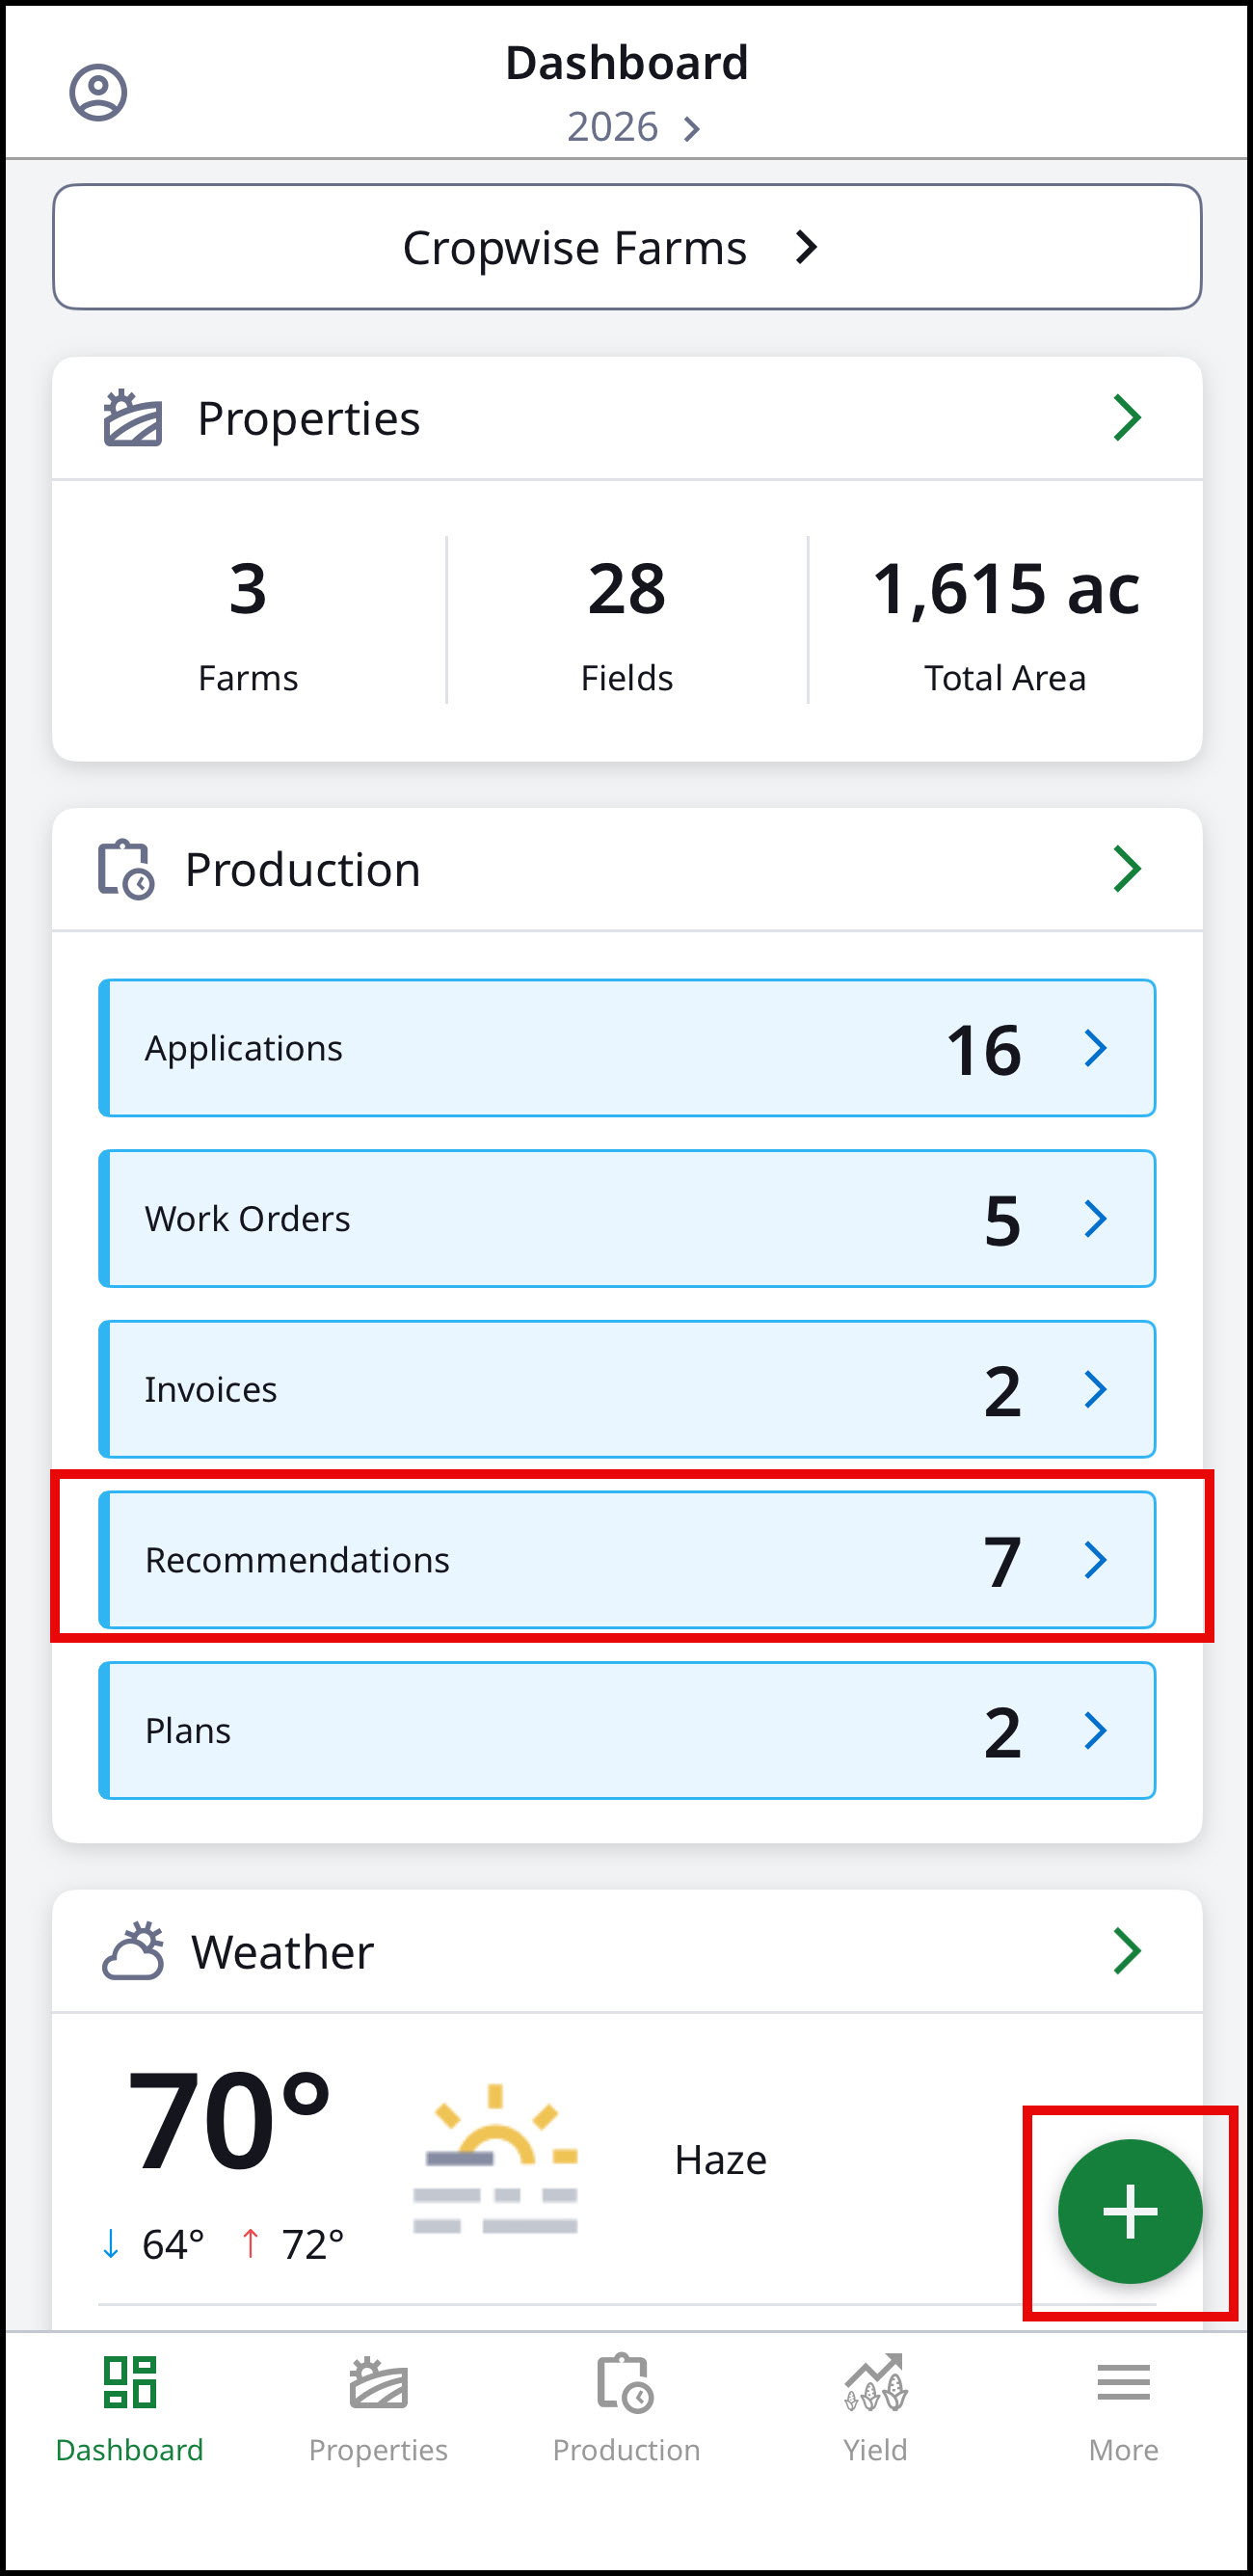Open the Work Orders row

click(627, 1219)
